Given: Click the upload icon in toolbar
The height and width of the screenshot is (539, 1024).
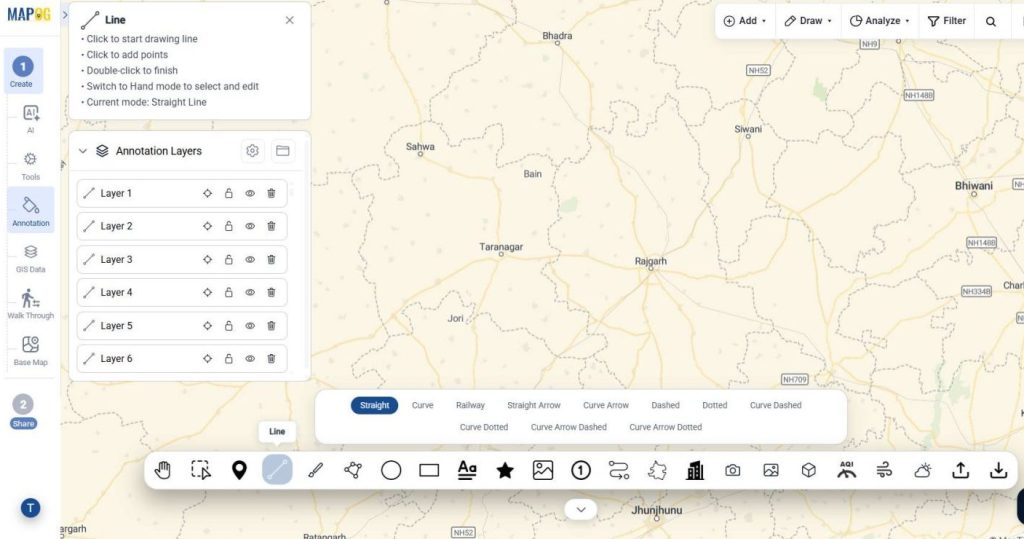Looking at the screenshot, I should [x=960, y=470].
